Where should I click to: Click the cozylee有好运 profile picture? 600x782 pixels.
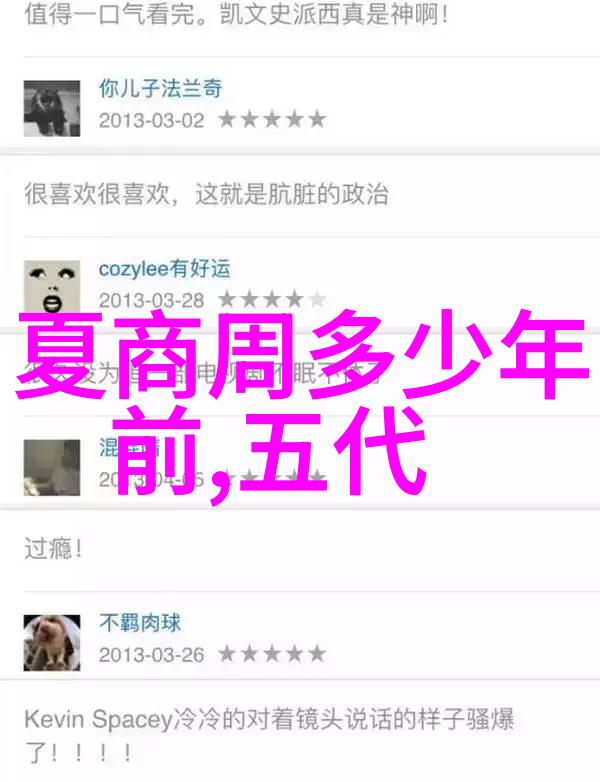coord(52,288)
